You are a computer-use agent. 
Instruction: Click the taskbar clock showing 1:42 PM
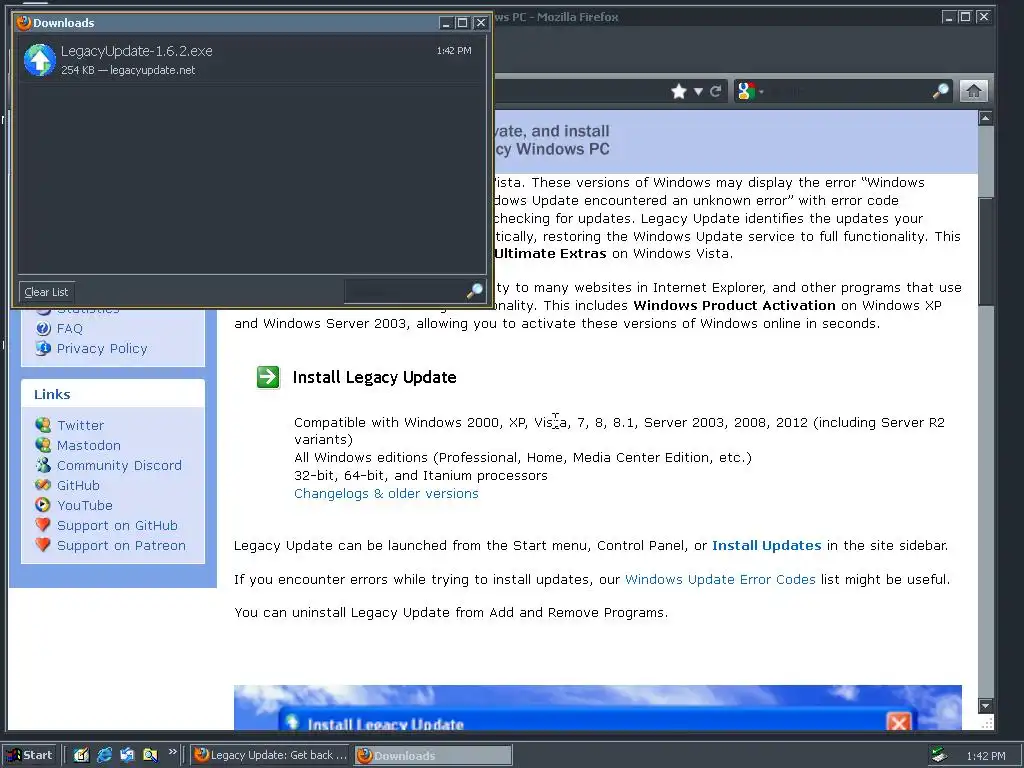(x=986, y=756)
